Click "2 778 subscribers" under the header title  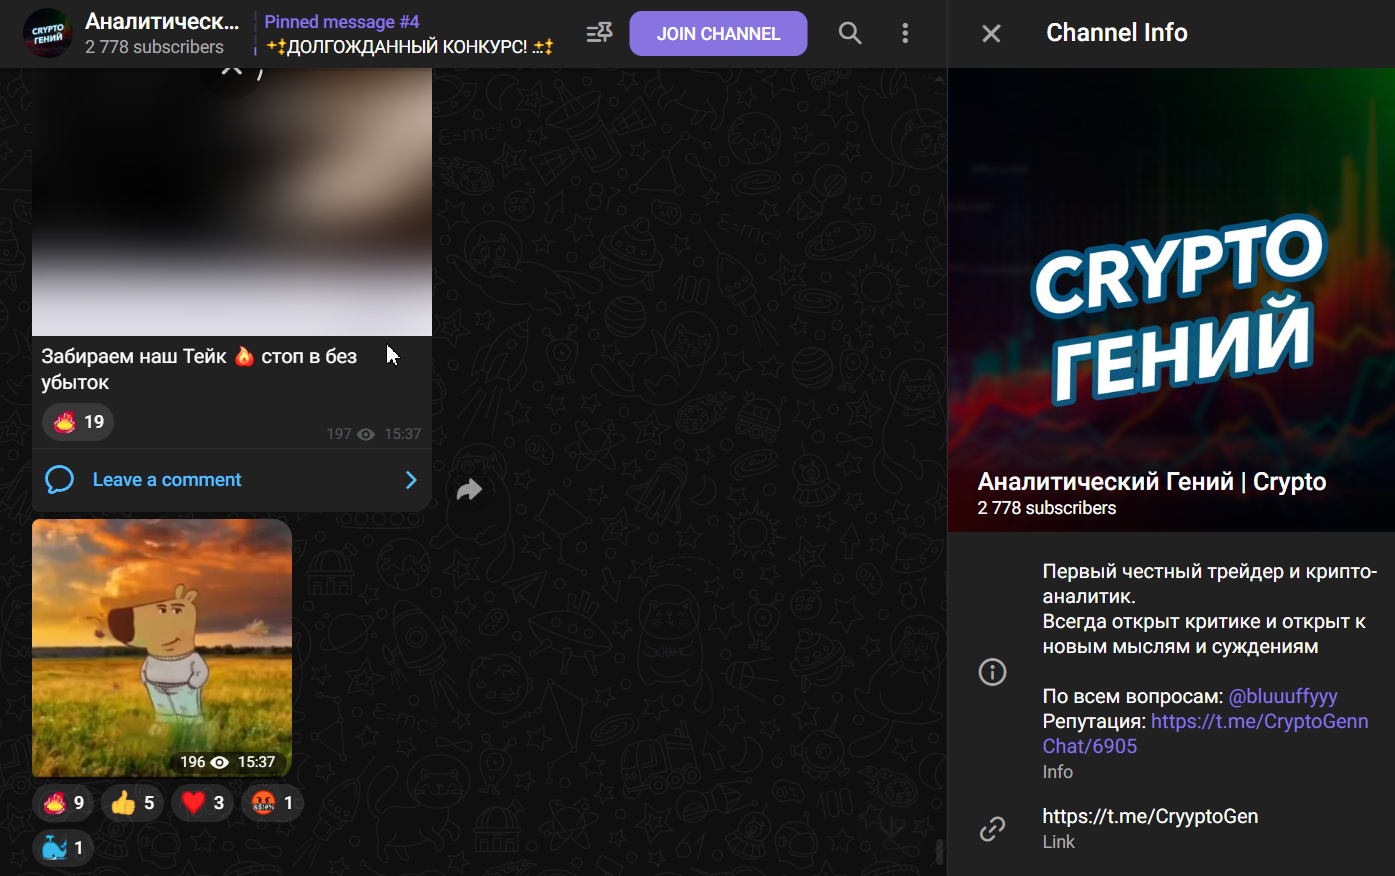[x=154, y=47]
